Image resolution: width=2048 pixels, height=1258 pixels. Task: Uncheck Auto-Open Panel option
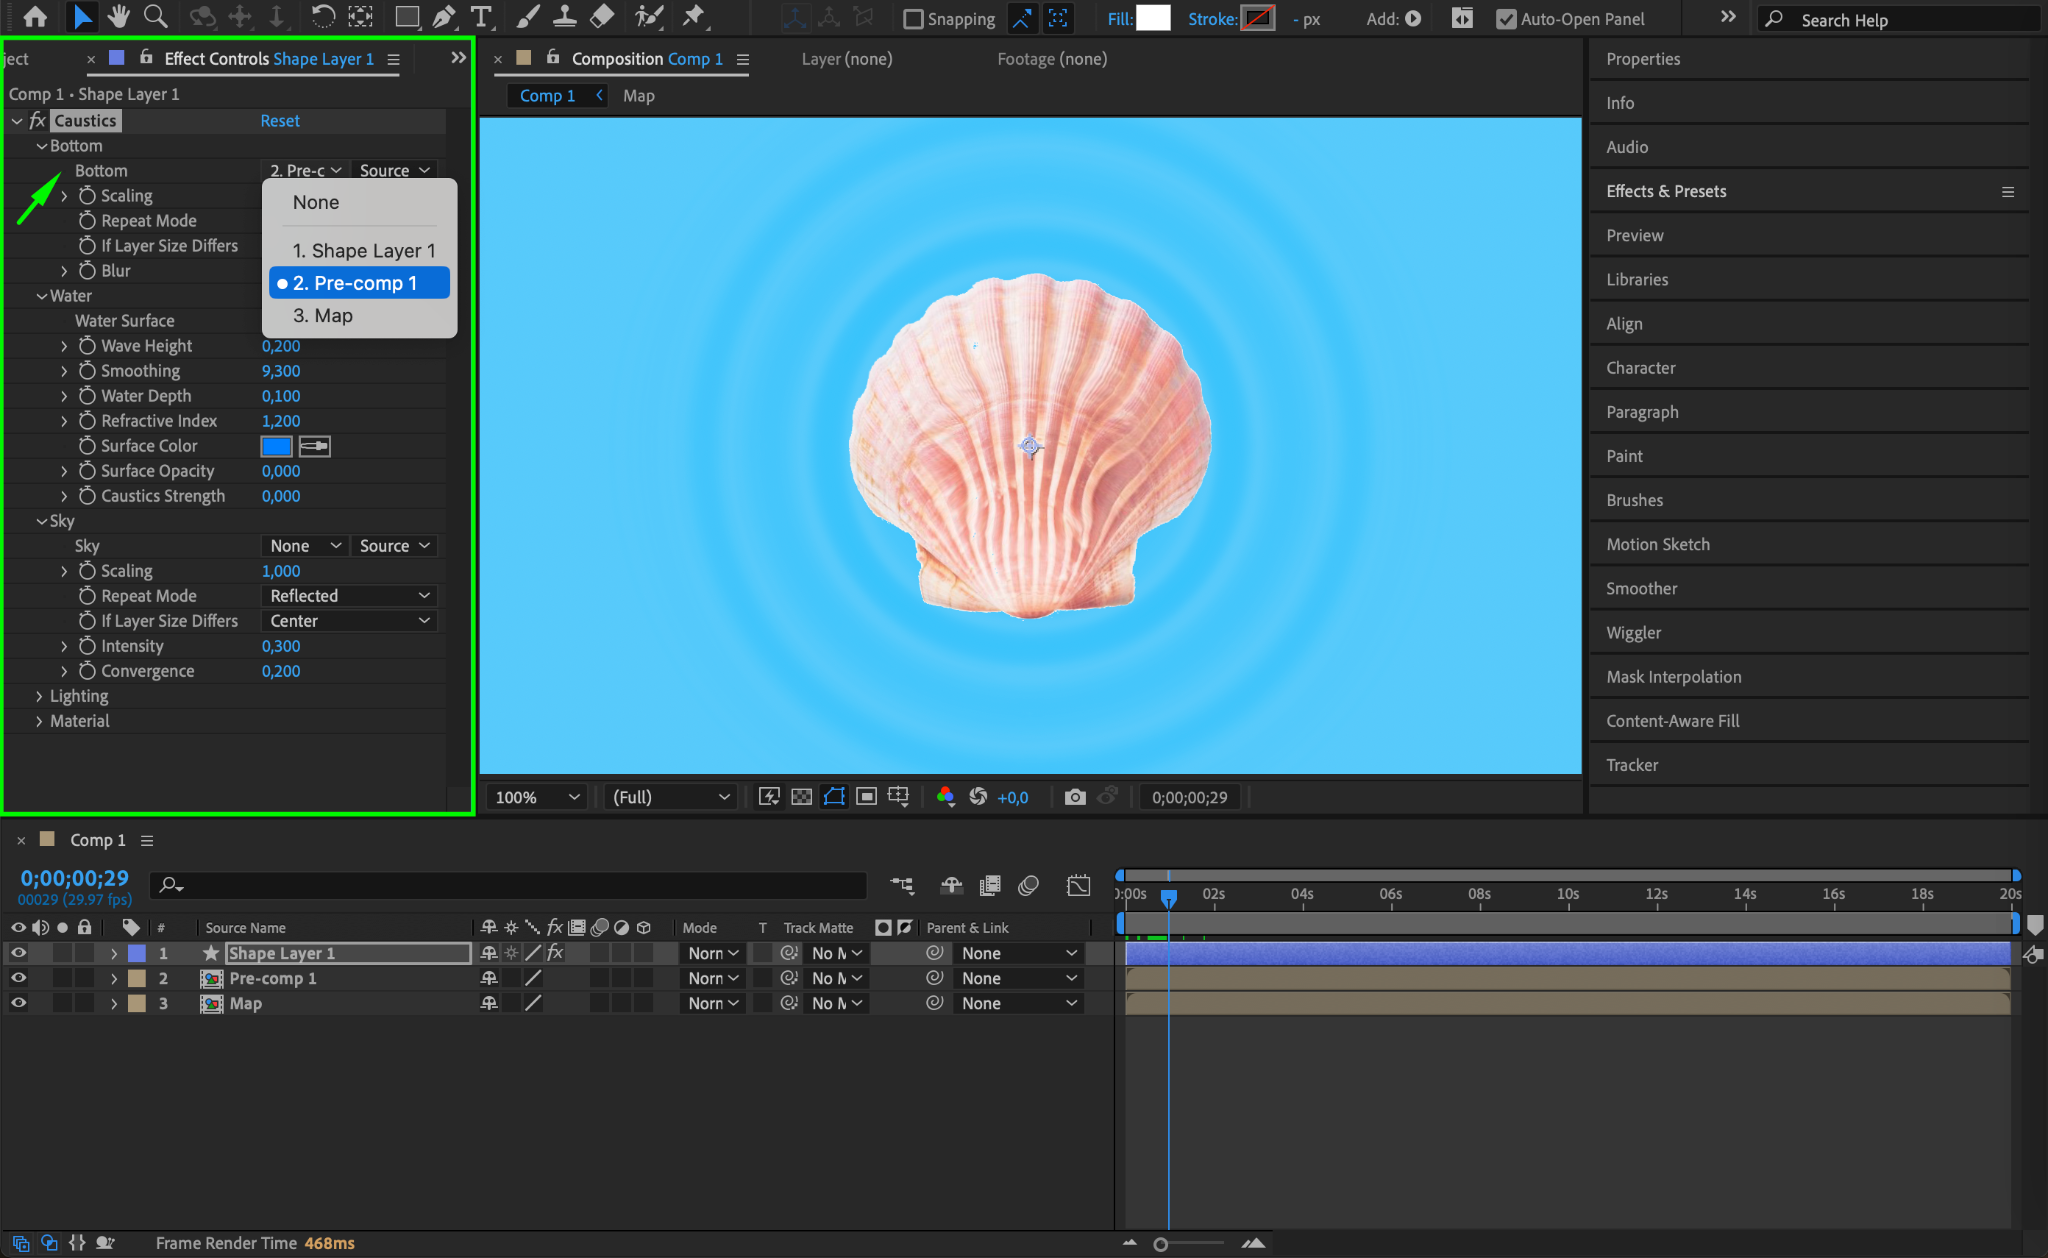[x=1506, y=19]
